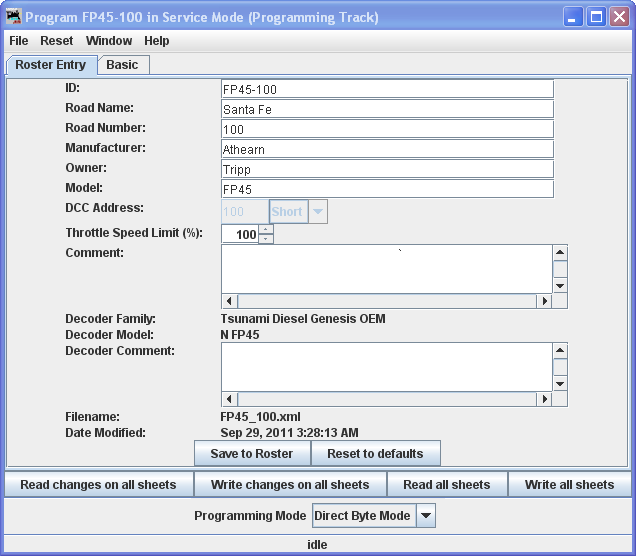Click the Road Name input field

(387, 109)
